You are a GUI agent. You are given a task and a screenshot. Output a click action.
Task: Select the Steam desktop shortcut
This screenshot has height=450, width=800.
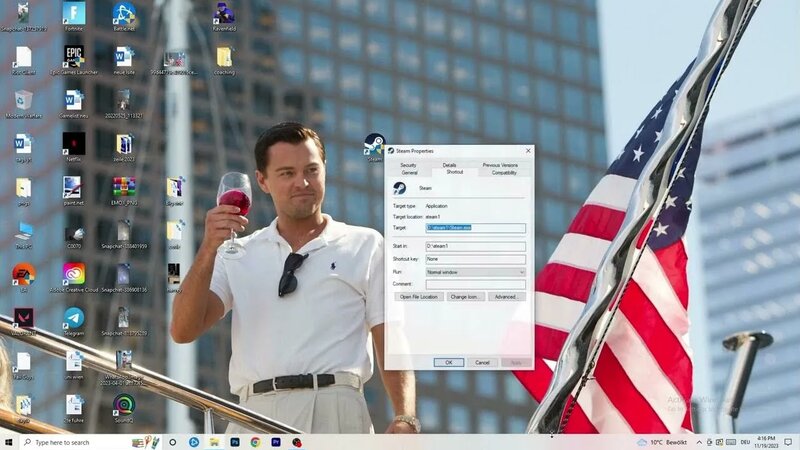pyautogui.click(x=374, y=147)
